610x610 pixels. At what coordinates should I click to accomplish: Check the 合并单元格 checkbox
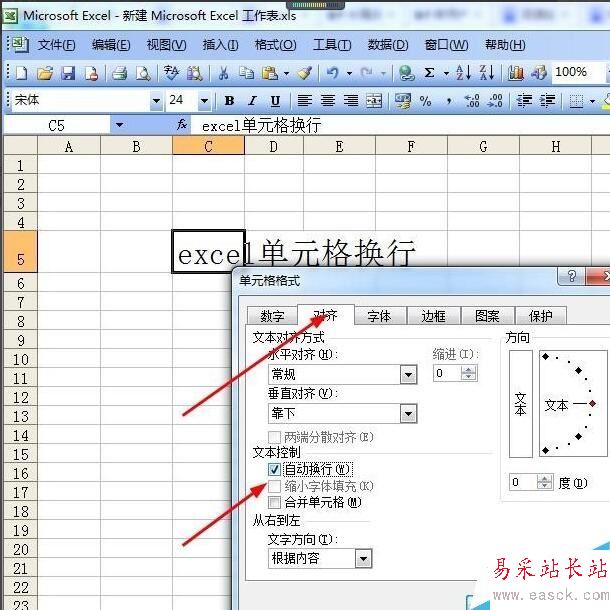(x=274, y=502)
